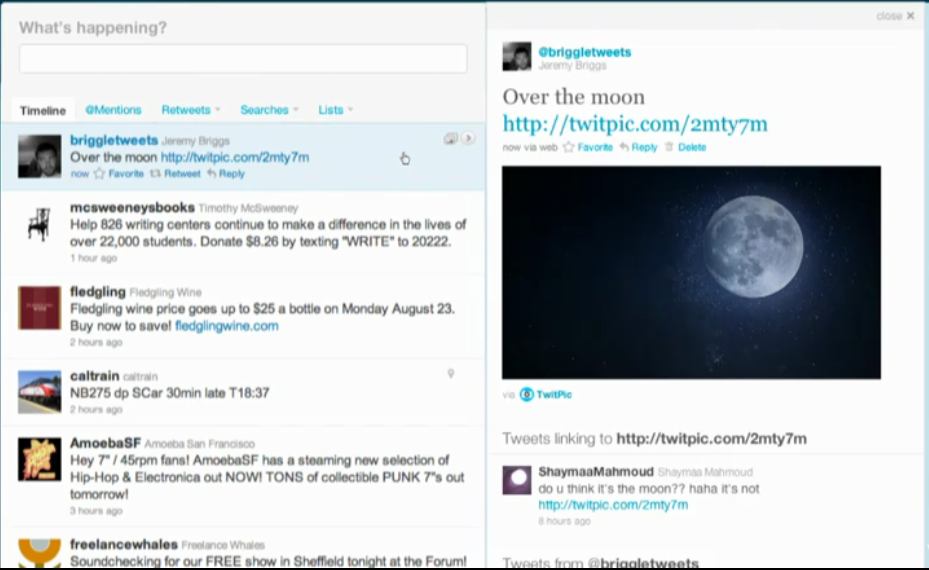Screen dimensions: 929x570
Task: Expand the Lists dropdown
Action: (335, 110)
